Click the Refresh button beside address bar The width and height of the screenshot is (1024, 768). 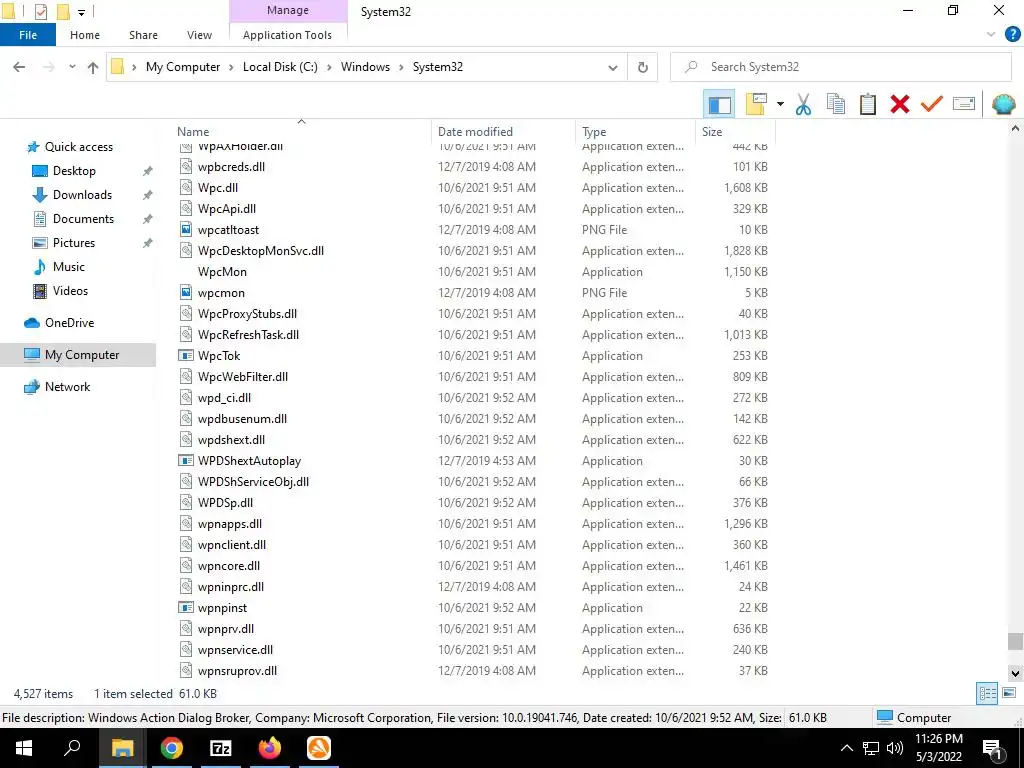(x=643, y=67)
